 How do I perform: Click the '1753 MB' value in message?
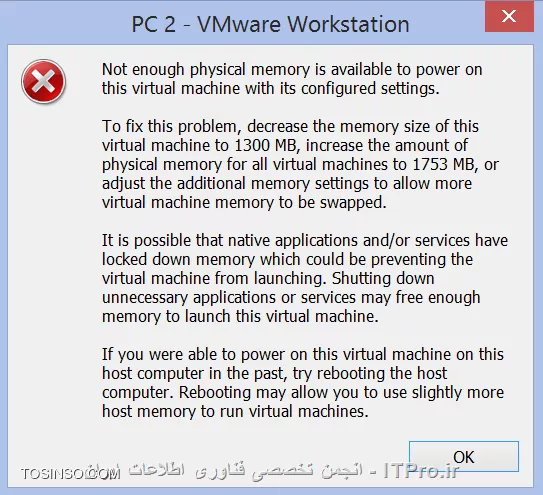[x=443, y=165]
